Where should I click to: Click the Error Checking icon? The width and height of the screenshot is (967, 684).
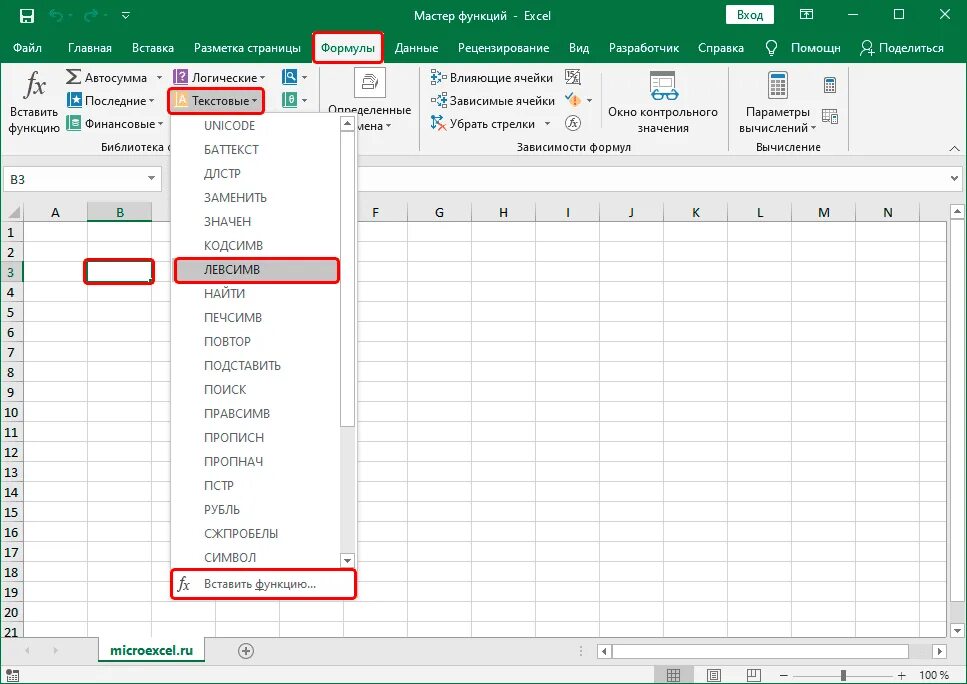tap(573, 100)
